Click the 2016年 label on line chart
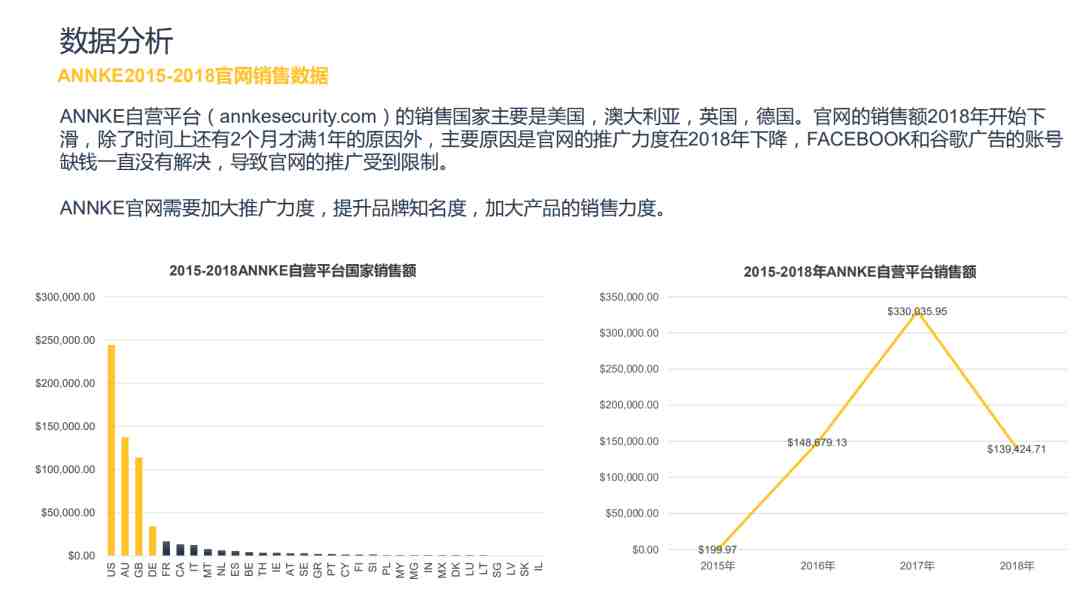 (x=818, y=566)
